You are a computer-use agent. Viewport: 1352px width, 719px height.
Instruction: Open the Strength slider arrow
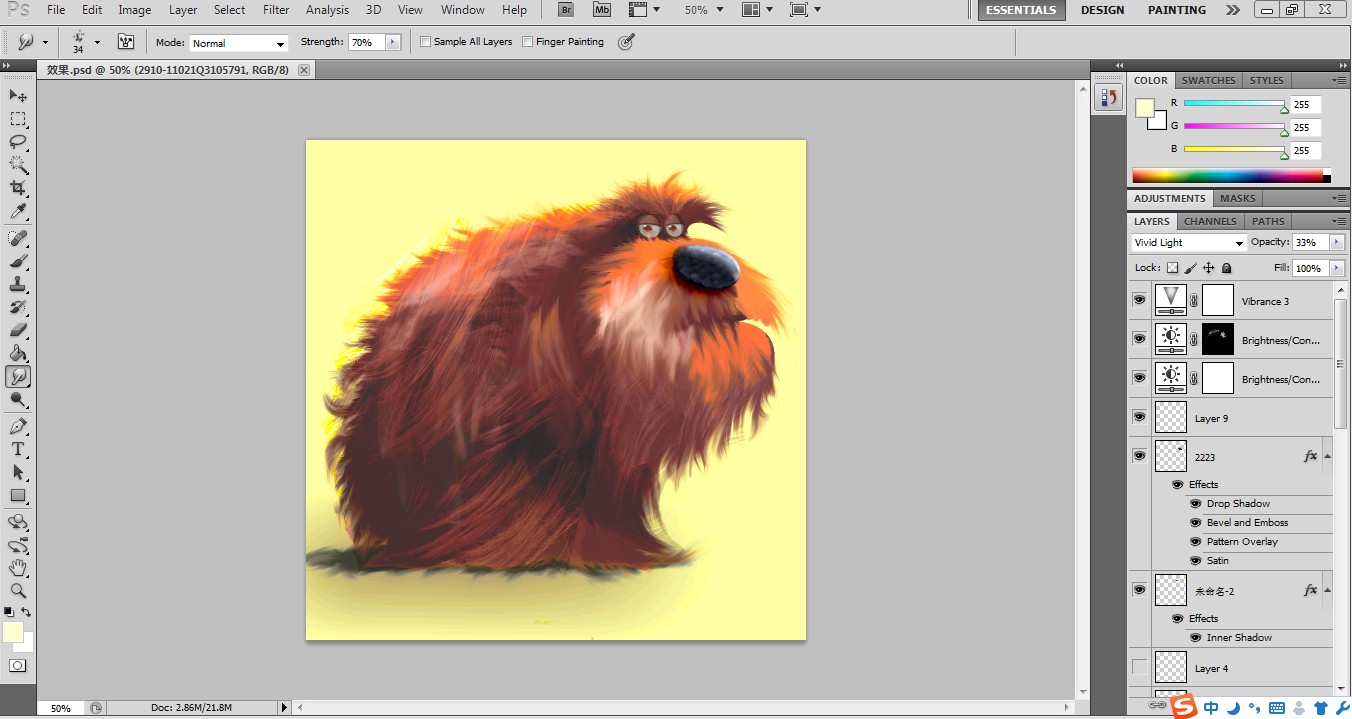pos(393,42)
